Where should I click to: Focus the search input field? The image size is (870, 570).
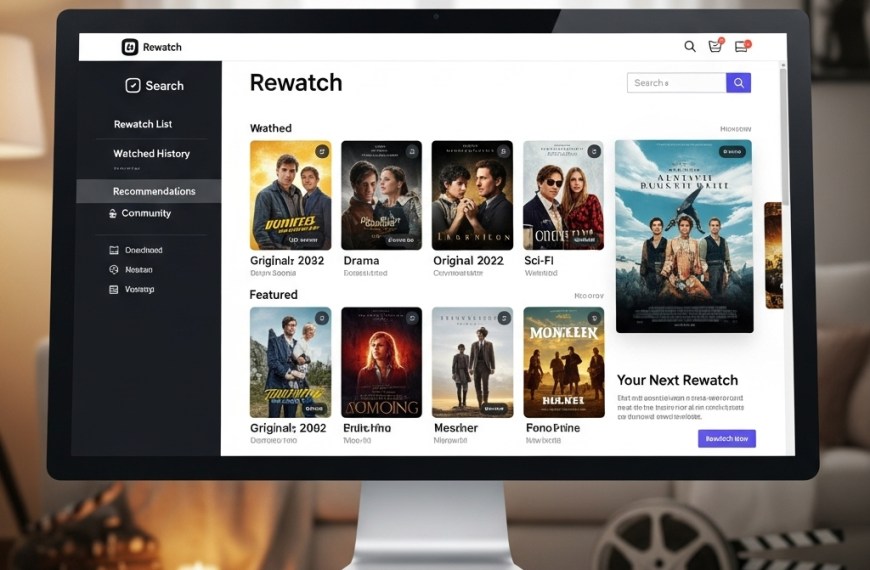(x=675, y=83)
